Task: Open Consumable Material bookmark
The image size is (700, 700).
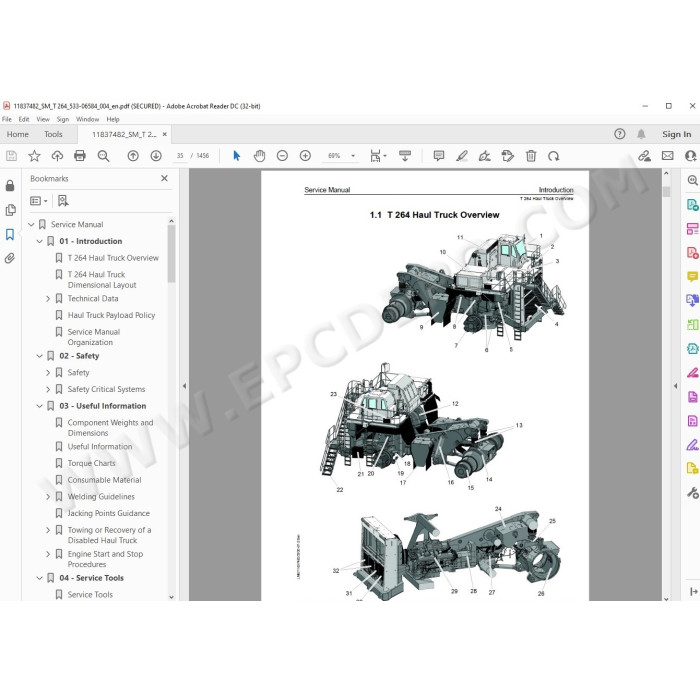Action: coord(104,480)
